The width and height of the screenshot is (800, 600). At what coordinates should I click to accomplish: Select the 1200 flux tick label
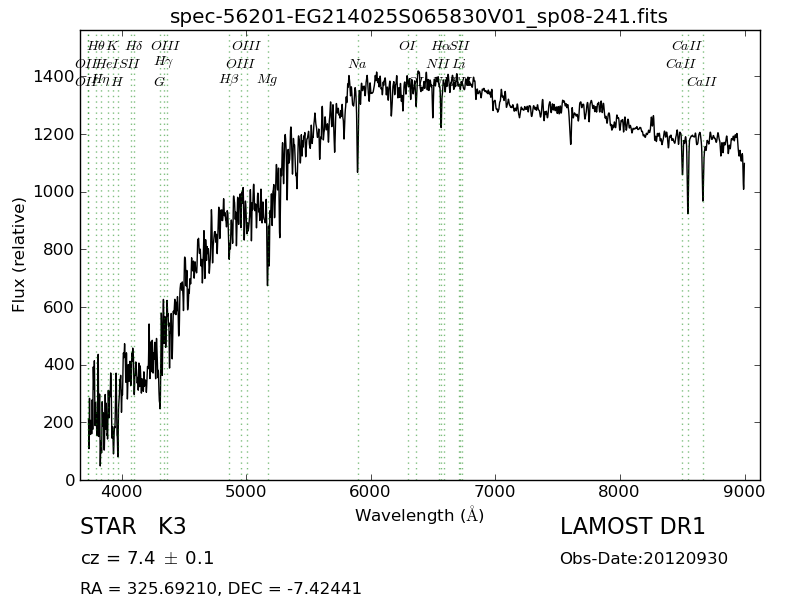tap(54, 134)
